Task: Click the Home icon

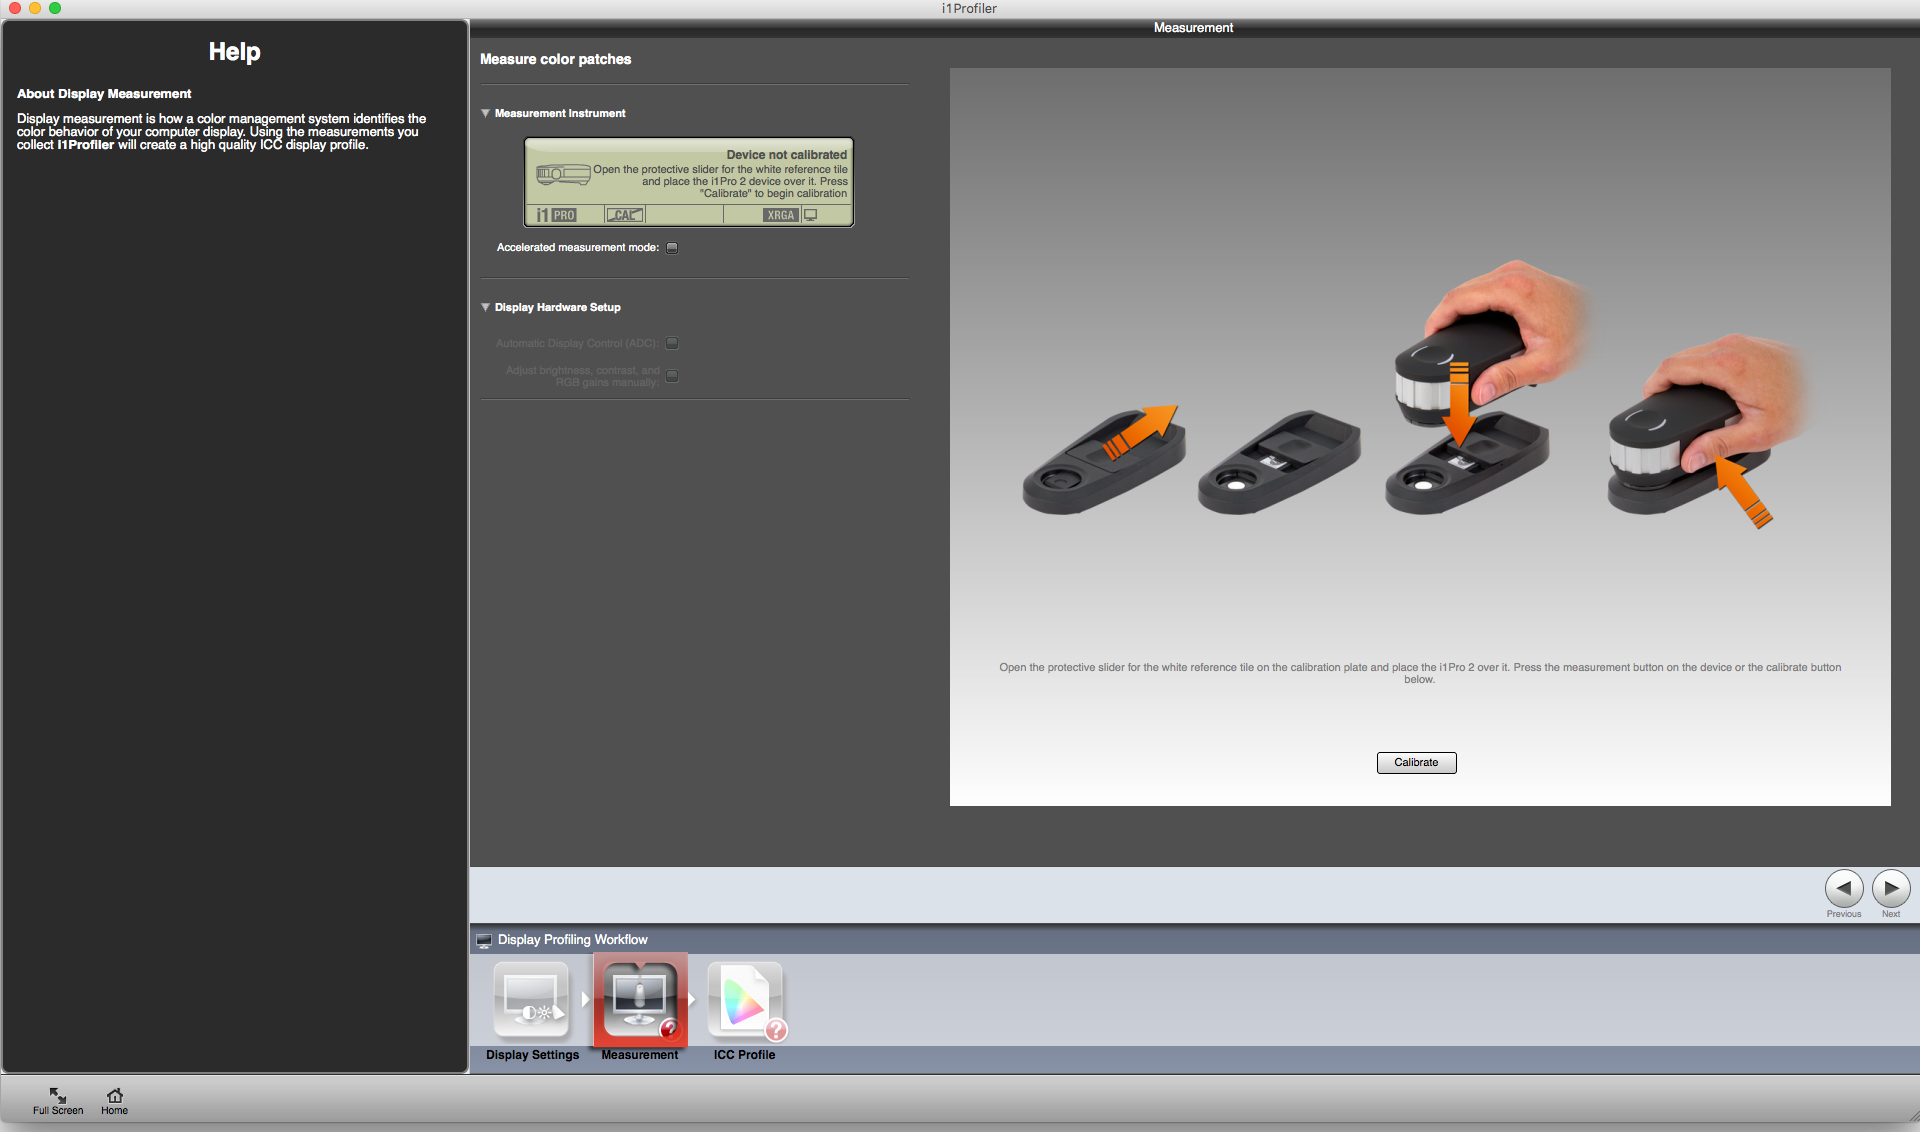Action: (x=114, y=1098)
